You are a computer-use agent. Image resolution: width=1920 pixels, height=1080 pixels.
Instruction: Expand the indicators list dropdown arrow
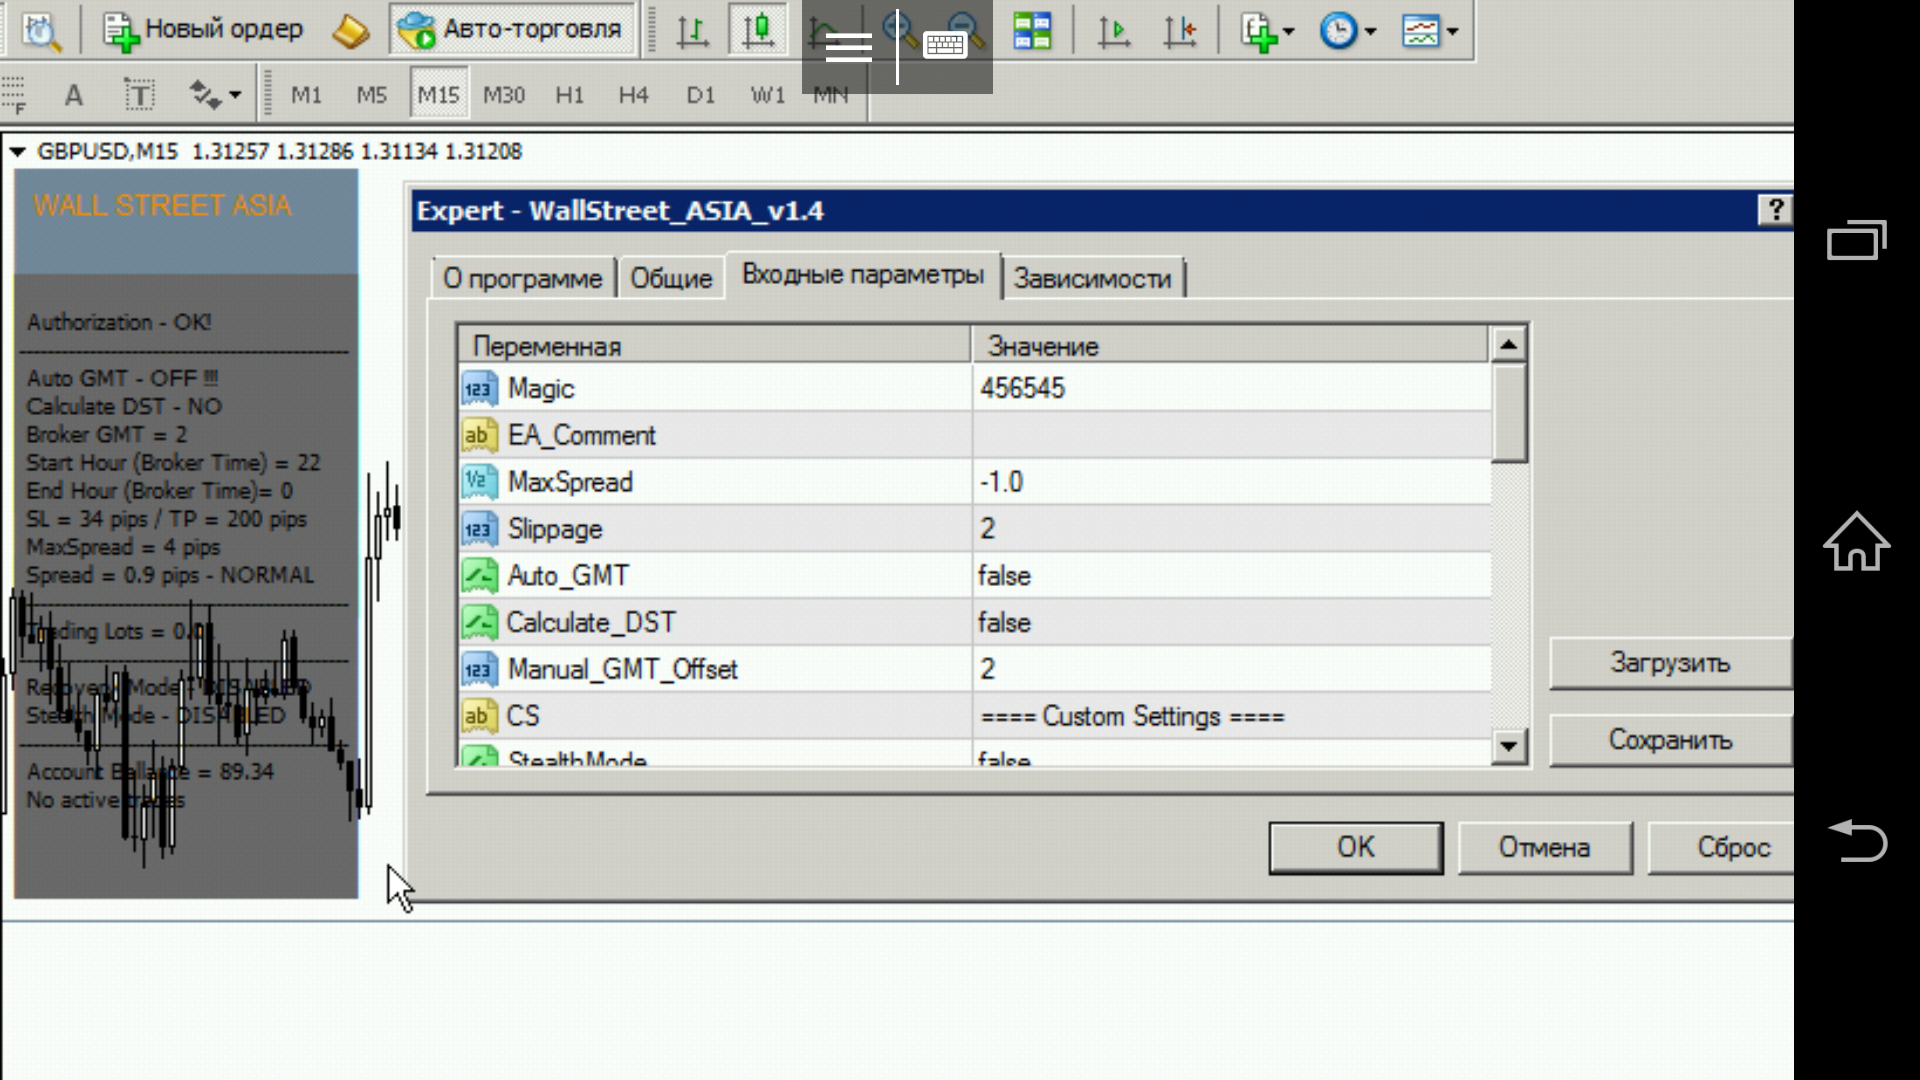(1289, 31)
